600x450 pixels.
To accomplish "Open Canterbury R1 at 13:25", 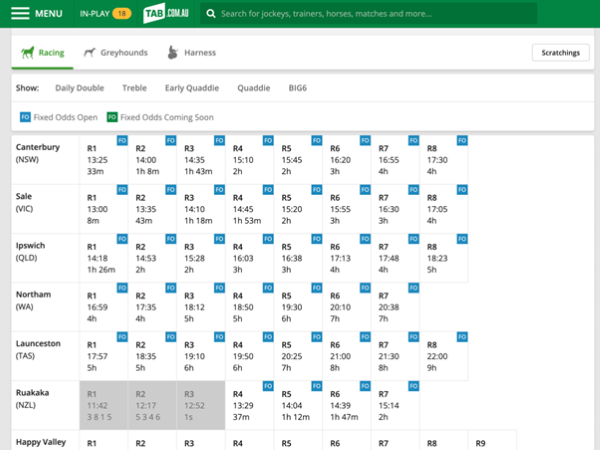I will pyautogui.click(x=104, y=160).
